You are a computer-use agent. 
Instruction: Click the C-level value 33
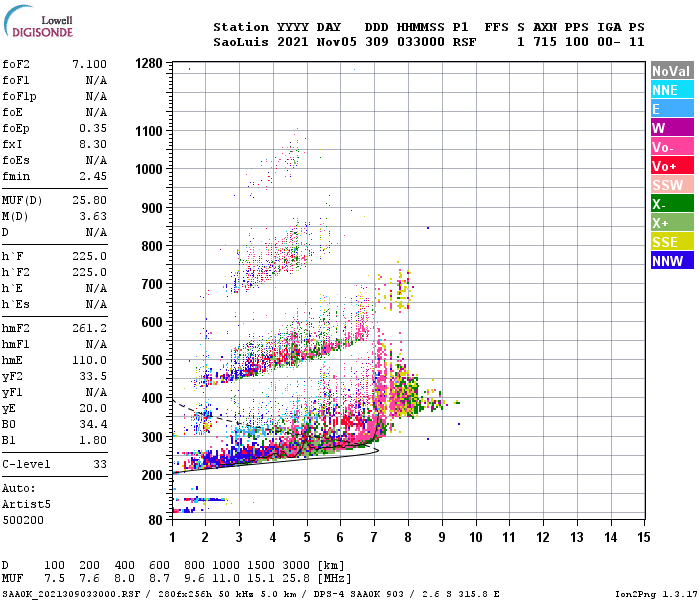pyautogui.click(x=100, y=464)
